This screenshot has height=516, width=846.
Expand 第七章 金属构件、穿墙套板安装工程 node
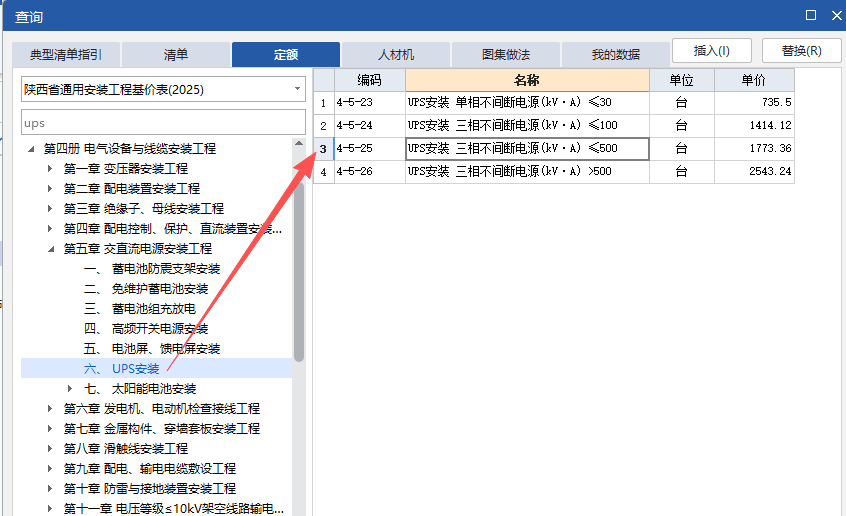pyautogui.click(x=50, y=429)
